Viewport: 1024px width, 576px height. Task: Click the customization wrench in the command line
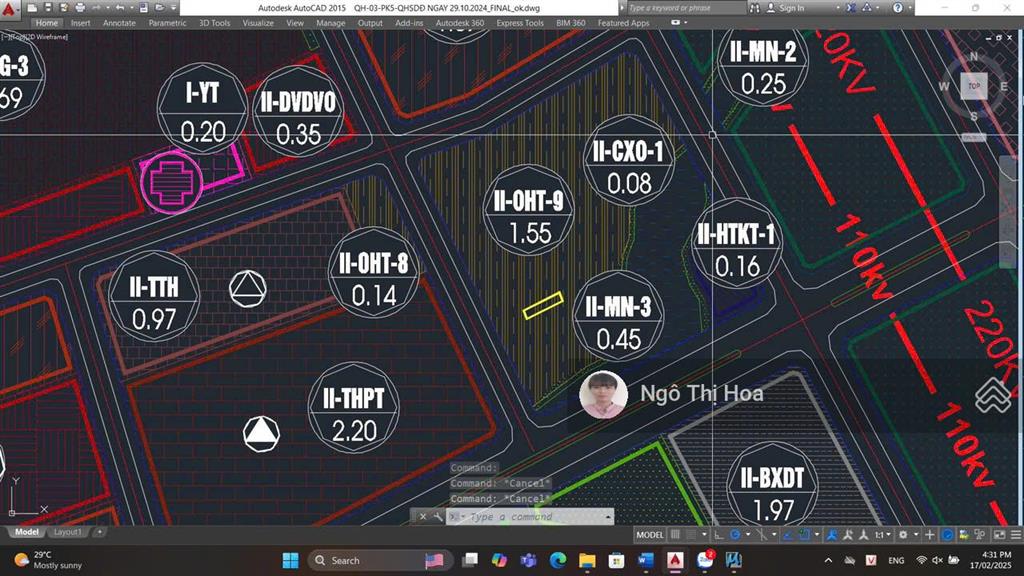[438, 517]
